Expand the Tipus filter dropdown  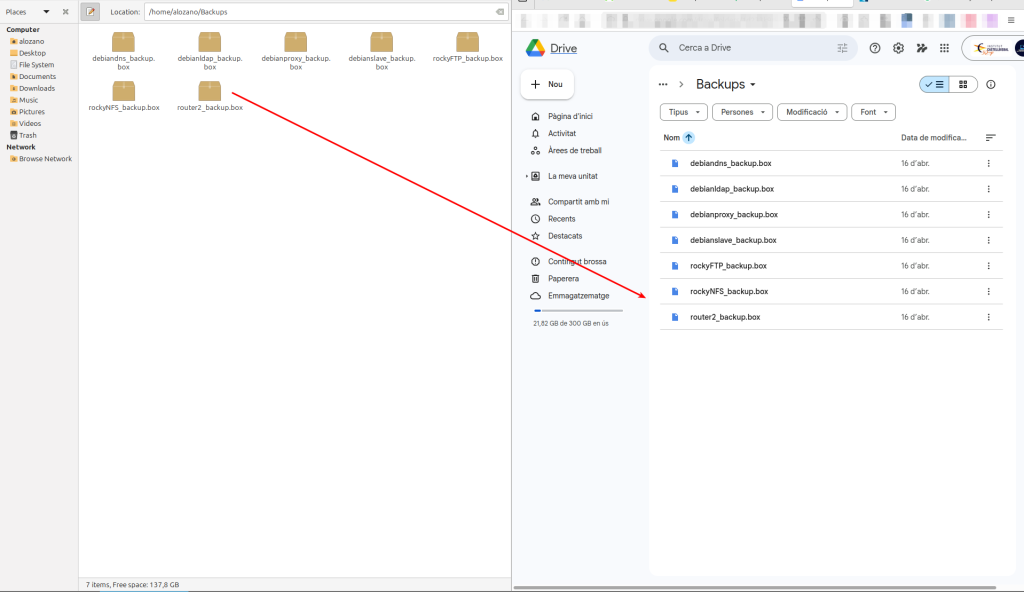coord(684,112)
